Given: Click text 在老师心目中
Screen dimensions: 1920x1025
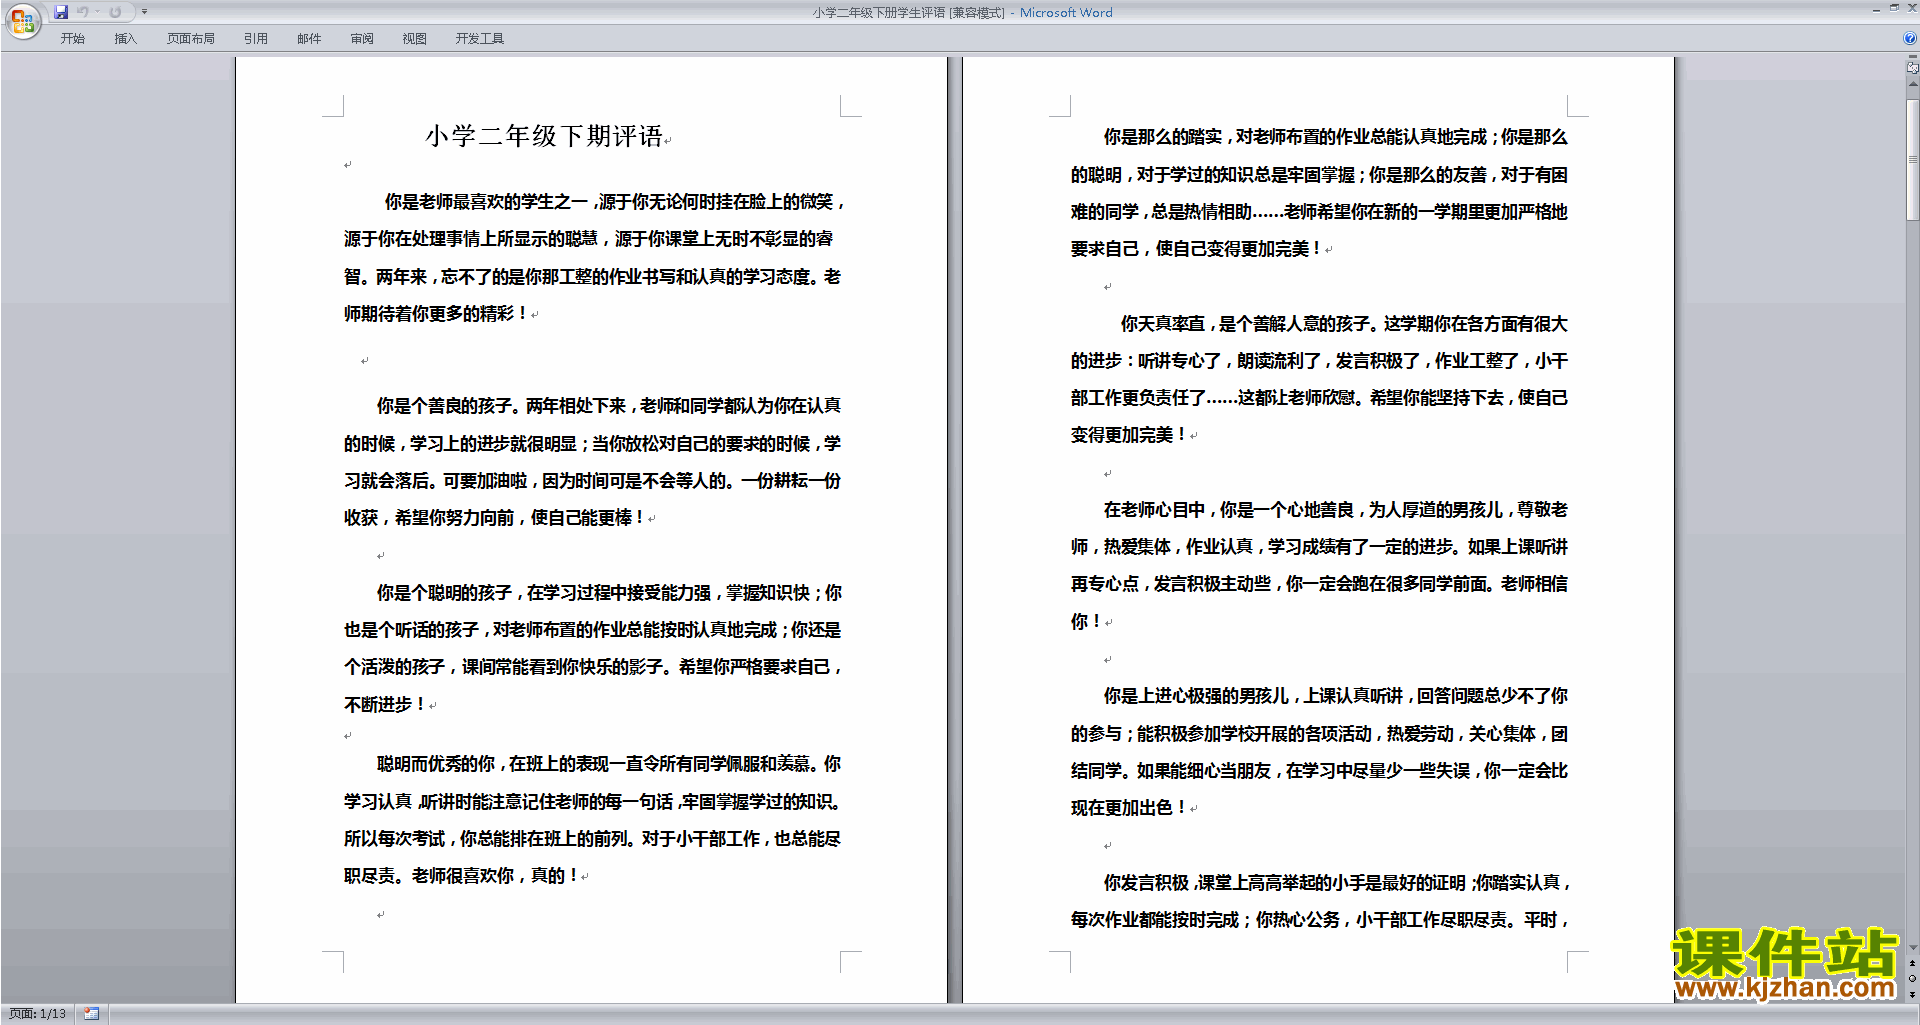Looking at the screenshot, I should pos(1154,510).
